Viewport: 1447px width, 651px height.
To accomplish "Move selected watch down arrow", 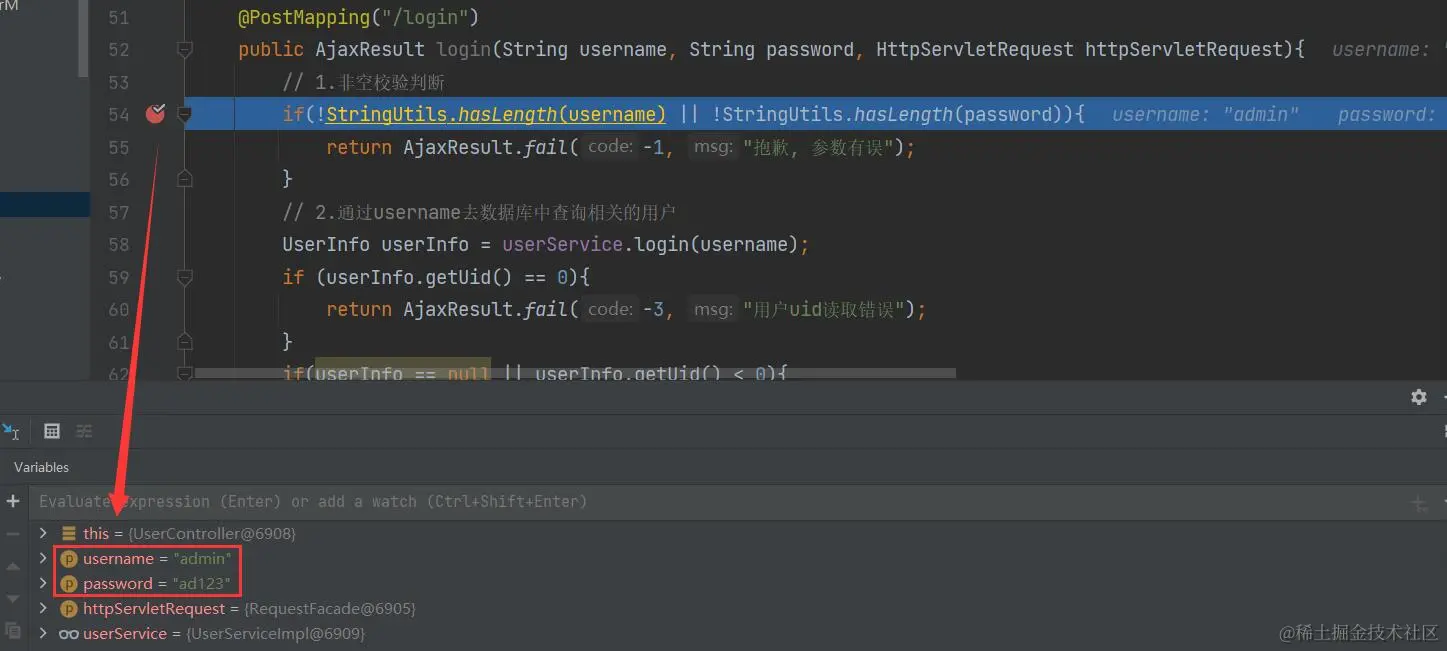I will (13, 598).
